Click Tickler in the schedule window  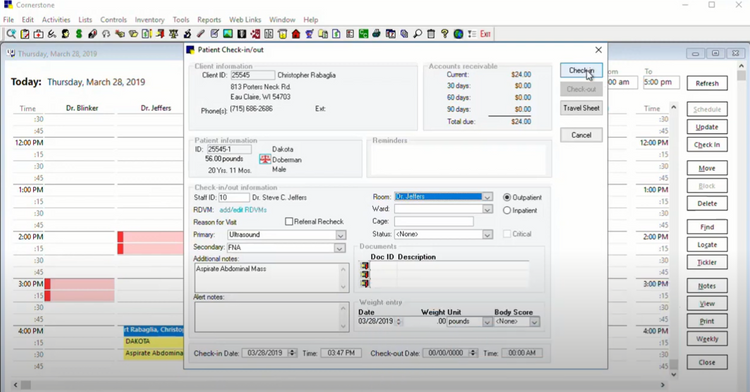click(x=707, y=262)
